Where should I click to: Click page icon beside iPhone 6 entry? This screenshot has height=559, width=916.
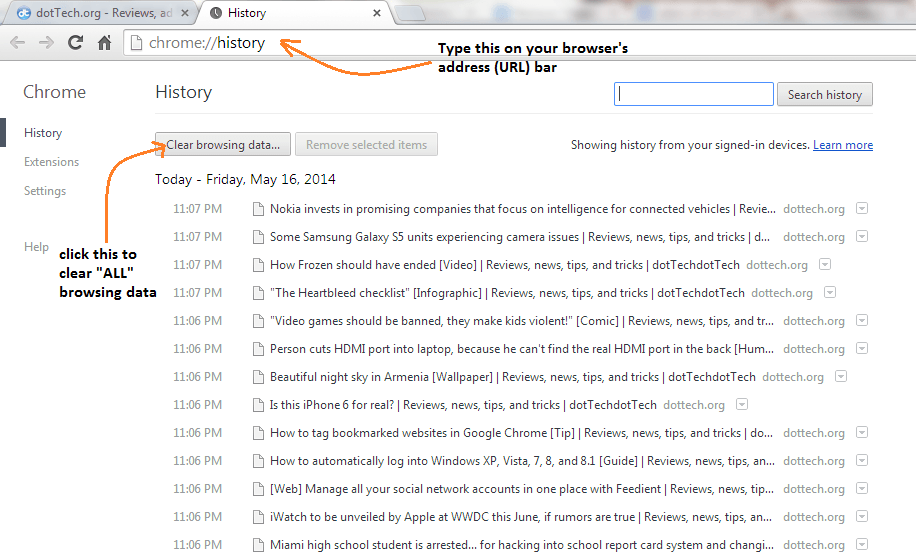click(x=258, y=405)
